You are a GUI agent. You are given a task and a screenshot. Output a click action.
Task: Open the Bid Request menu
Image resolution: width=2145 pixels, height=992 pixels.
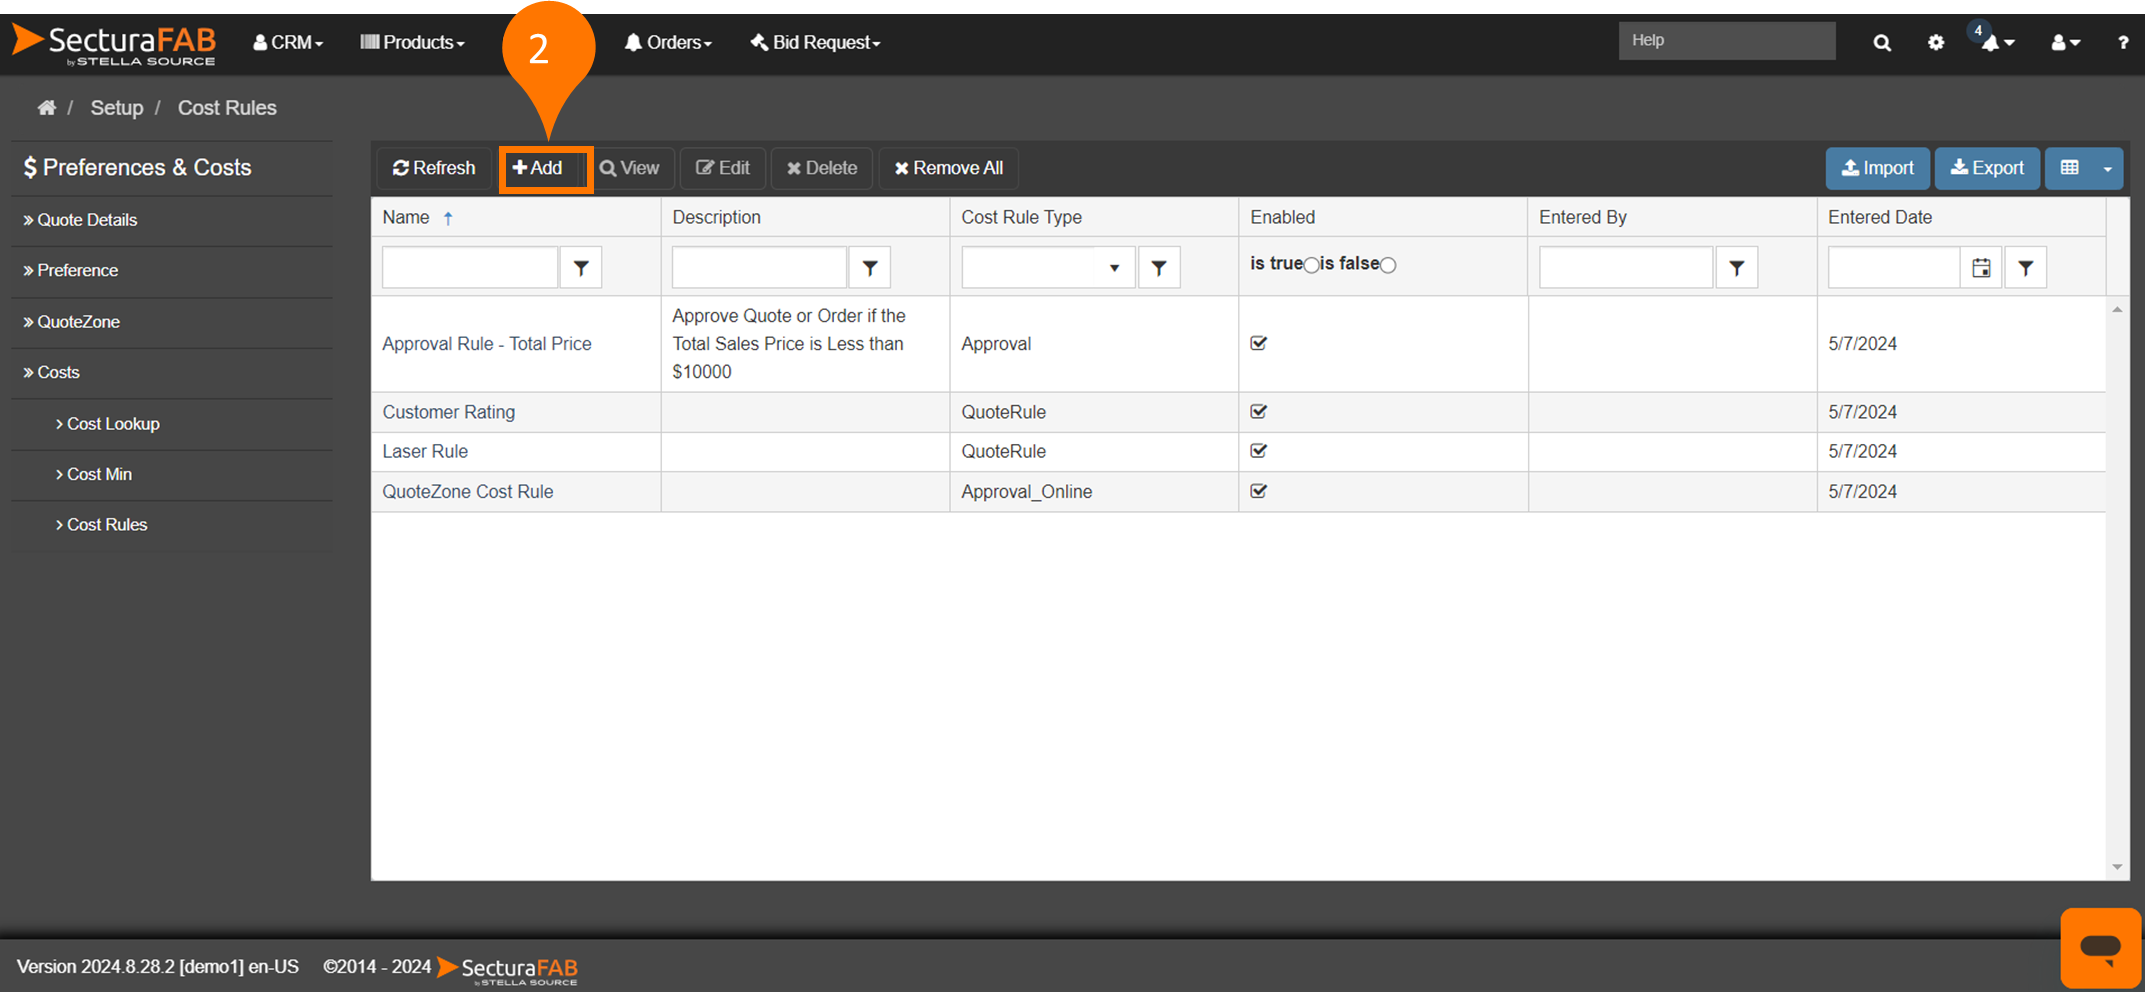click(x=815, y=43)
